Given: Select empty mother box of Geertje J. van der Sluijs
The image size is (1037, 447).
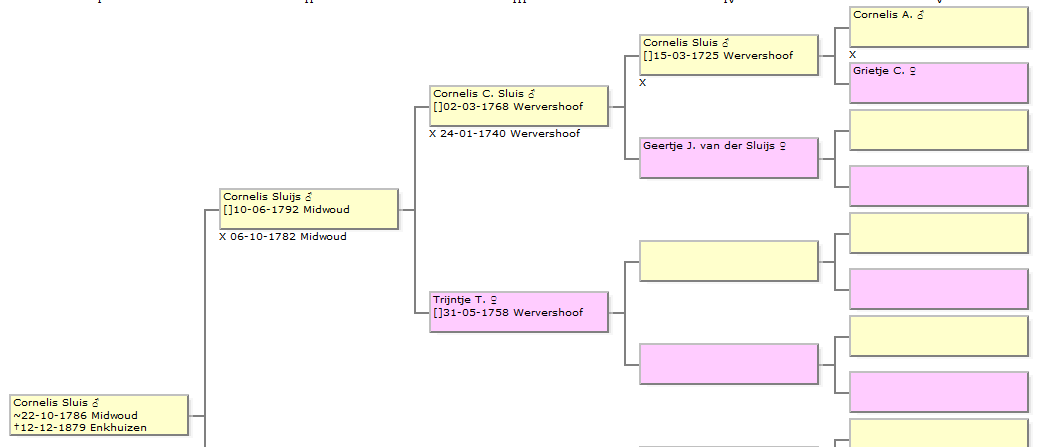Looking at the screenshot, I should tap(938, 186).
